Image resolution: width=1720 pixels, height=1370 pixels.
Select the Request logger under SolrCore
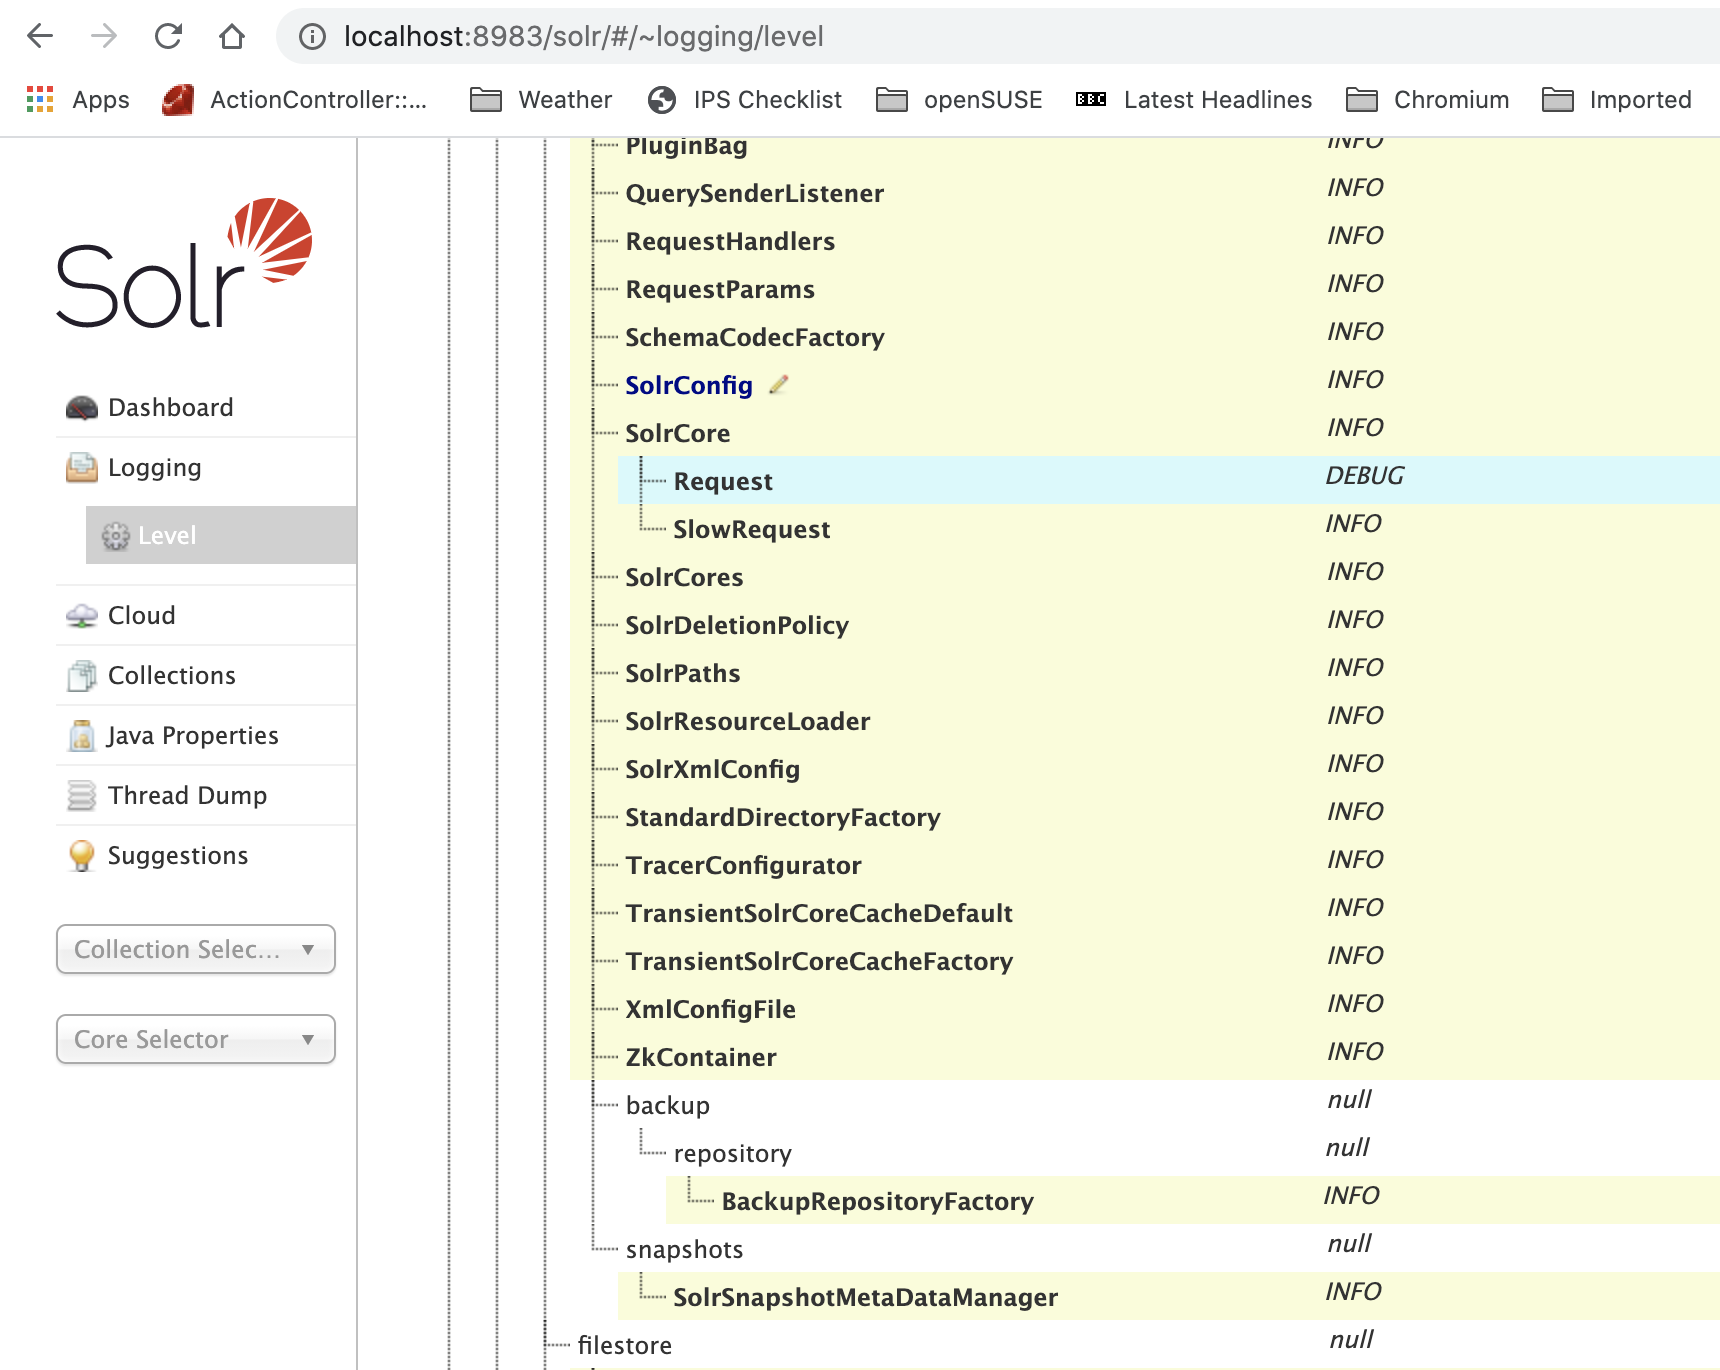[x=723, y=481]
